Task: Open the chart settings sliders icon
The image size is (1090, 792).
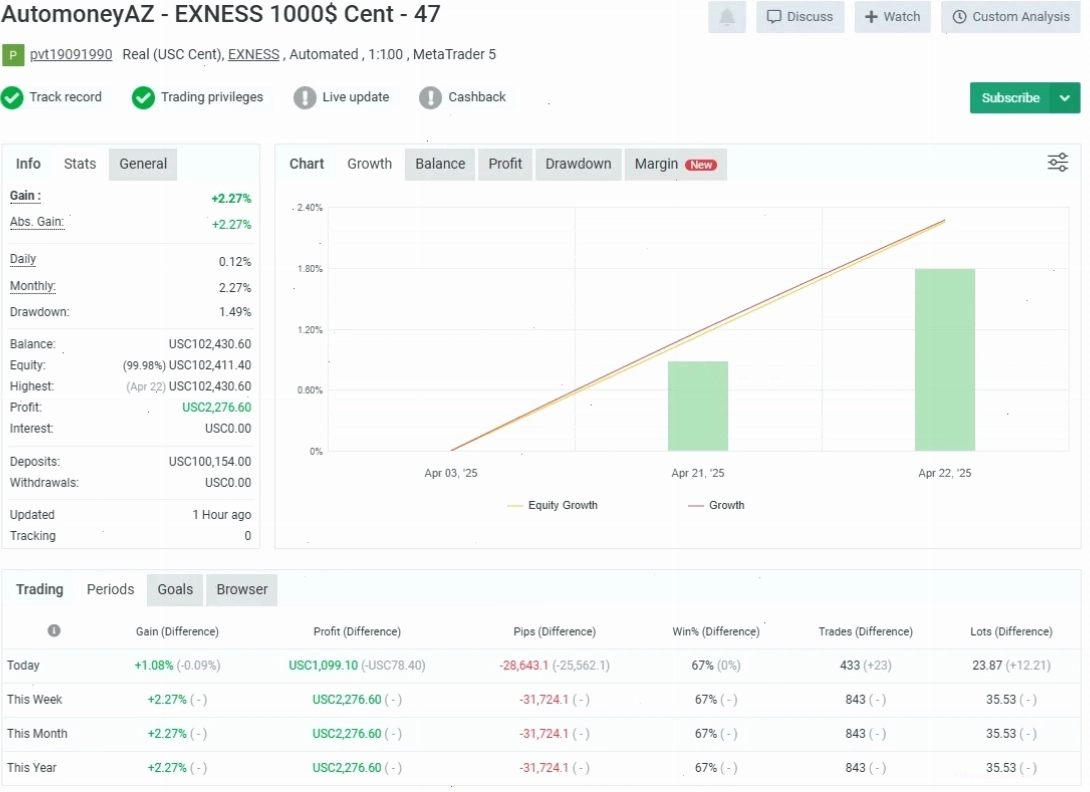Action: (x=1057, y=163)
